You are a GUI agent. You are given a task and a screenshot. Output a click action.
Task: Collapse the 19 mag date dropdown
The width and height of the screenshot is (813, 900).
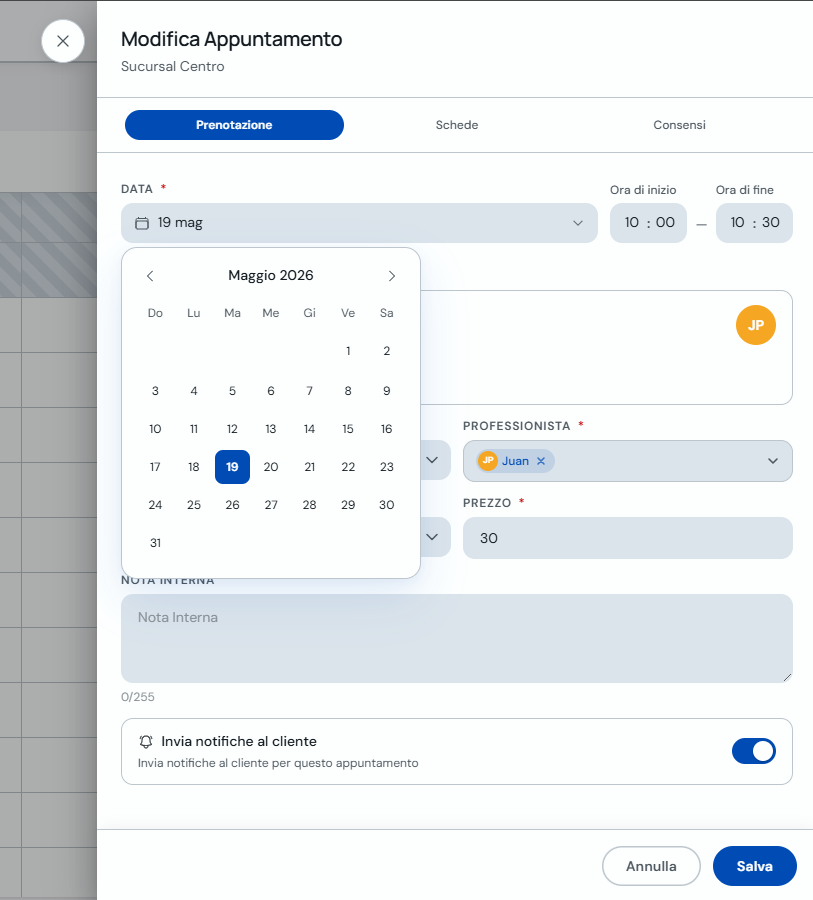[578, 223]
